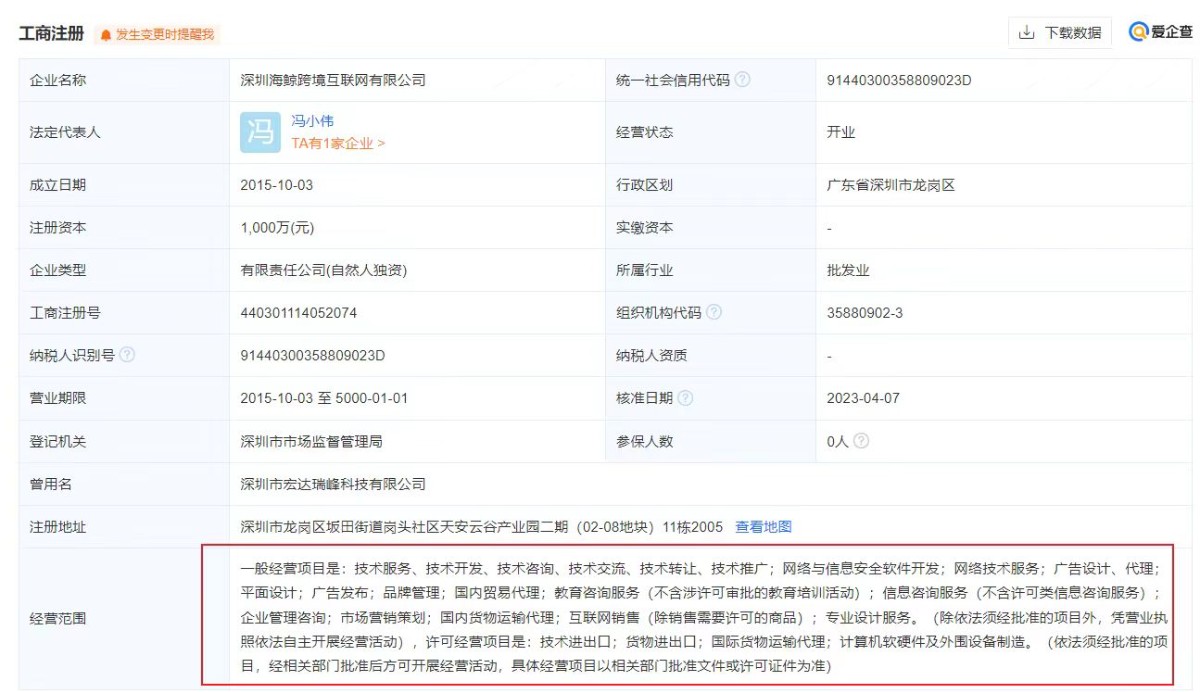Click help icon beside 0人 insured count
The height and width of the screenshot is (692, 1200).
click(861, 441)
